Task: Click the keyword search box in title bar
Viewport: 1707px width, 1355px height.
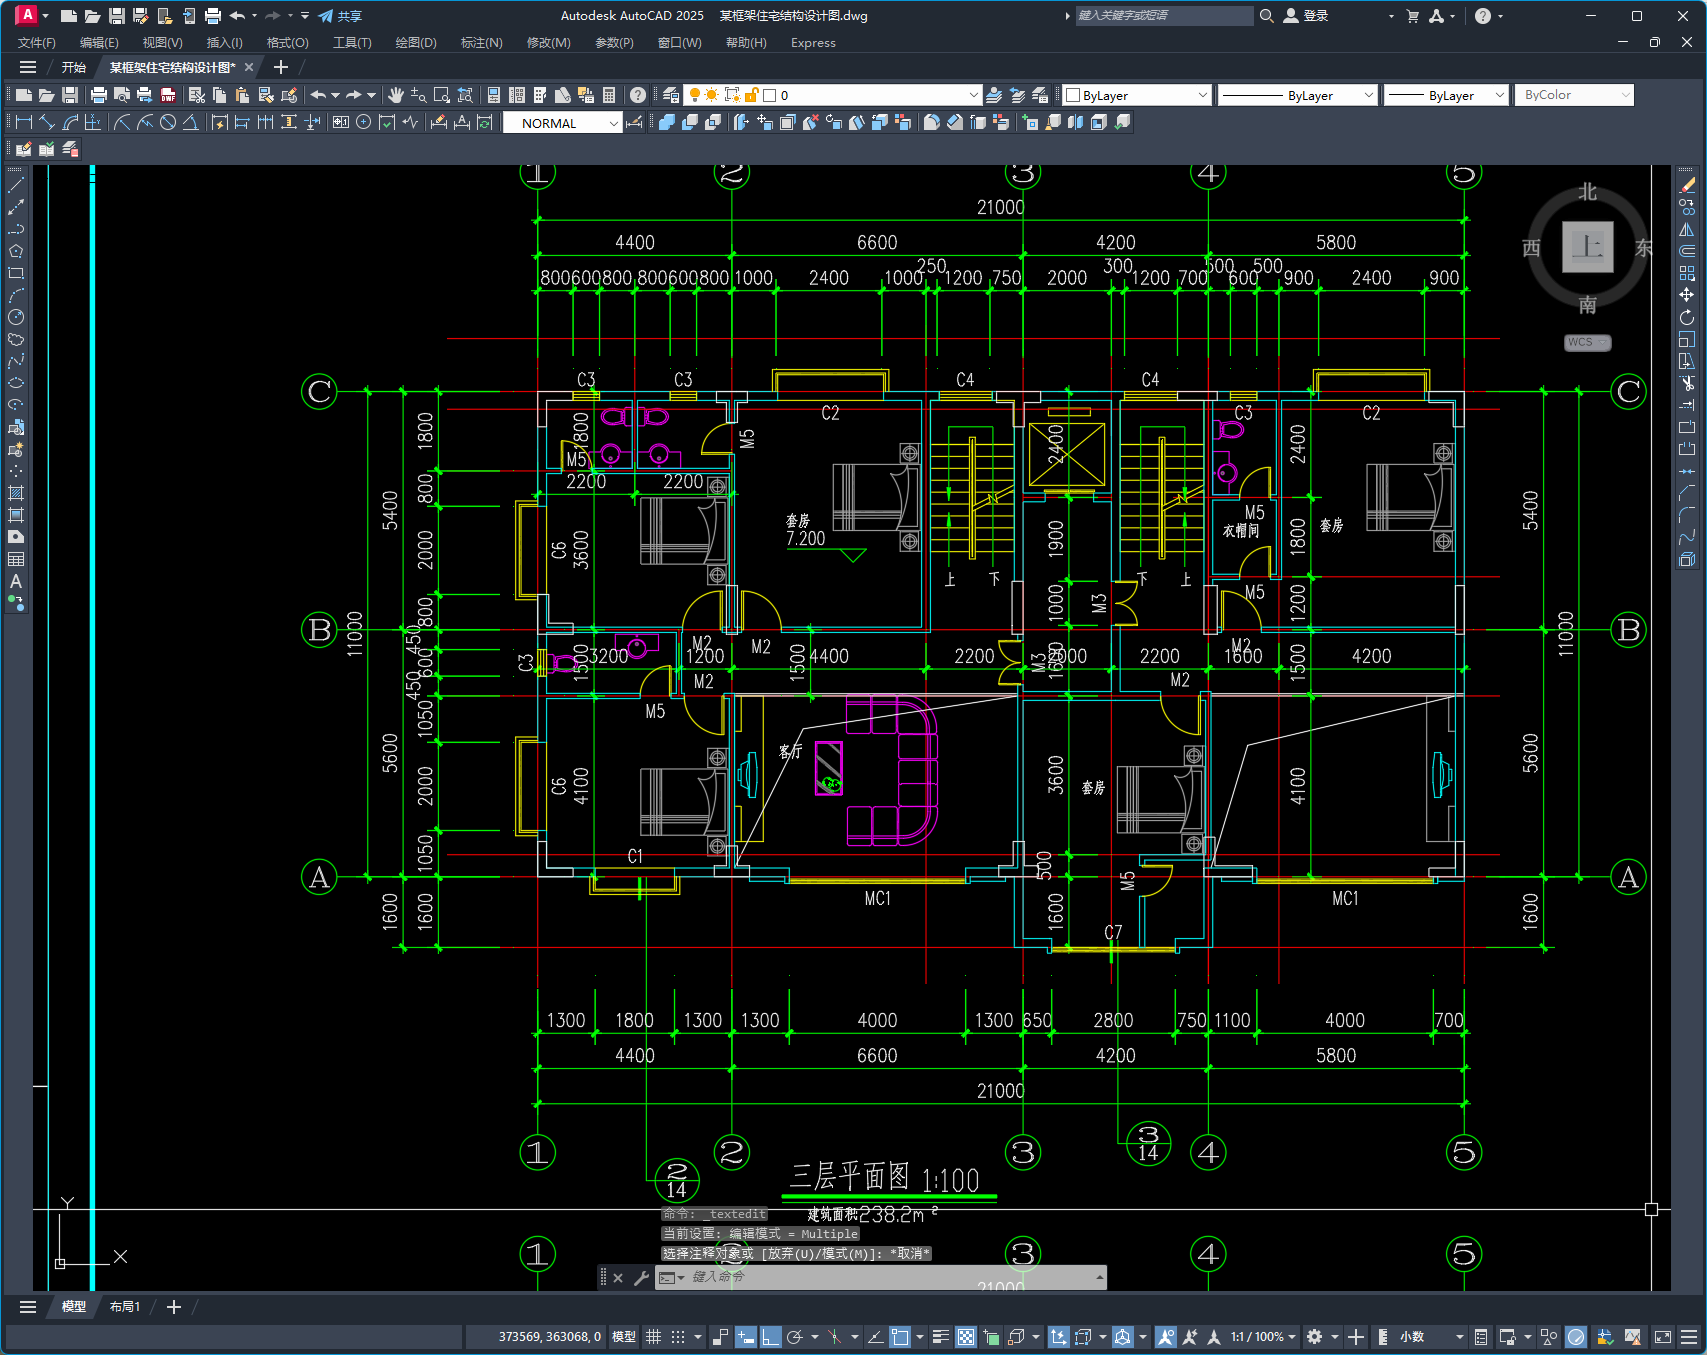Action: click(1164, 16)
